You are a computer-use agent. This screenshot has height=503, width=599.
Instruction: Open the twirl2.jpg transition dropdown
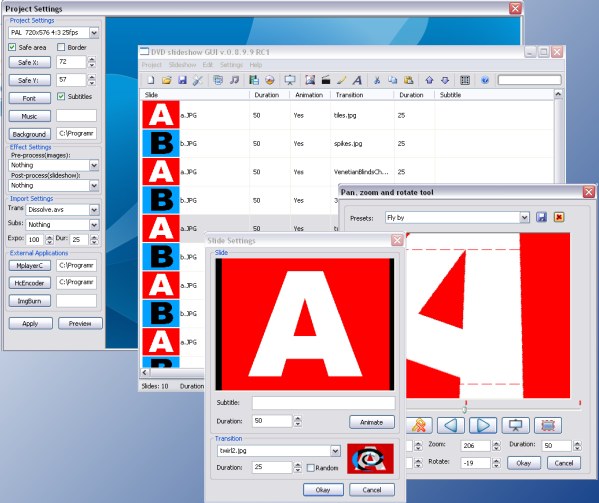click(x=335, y=451)
